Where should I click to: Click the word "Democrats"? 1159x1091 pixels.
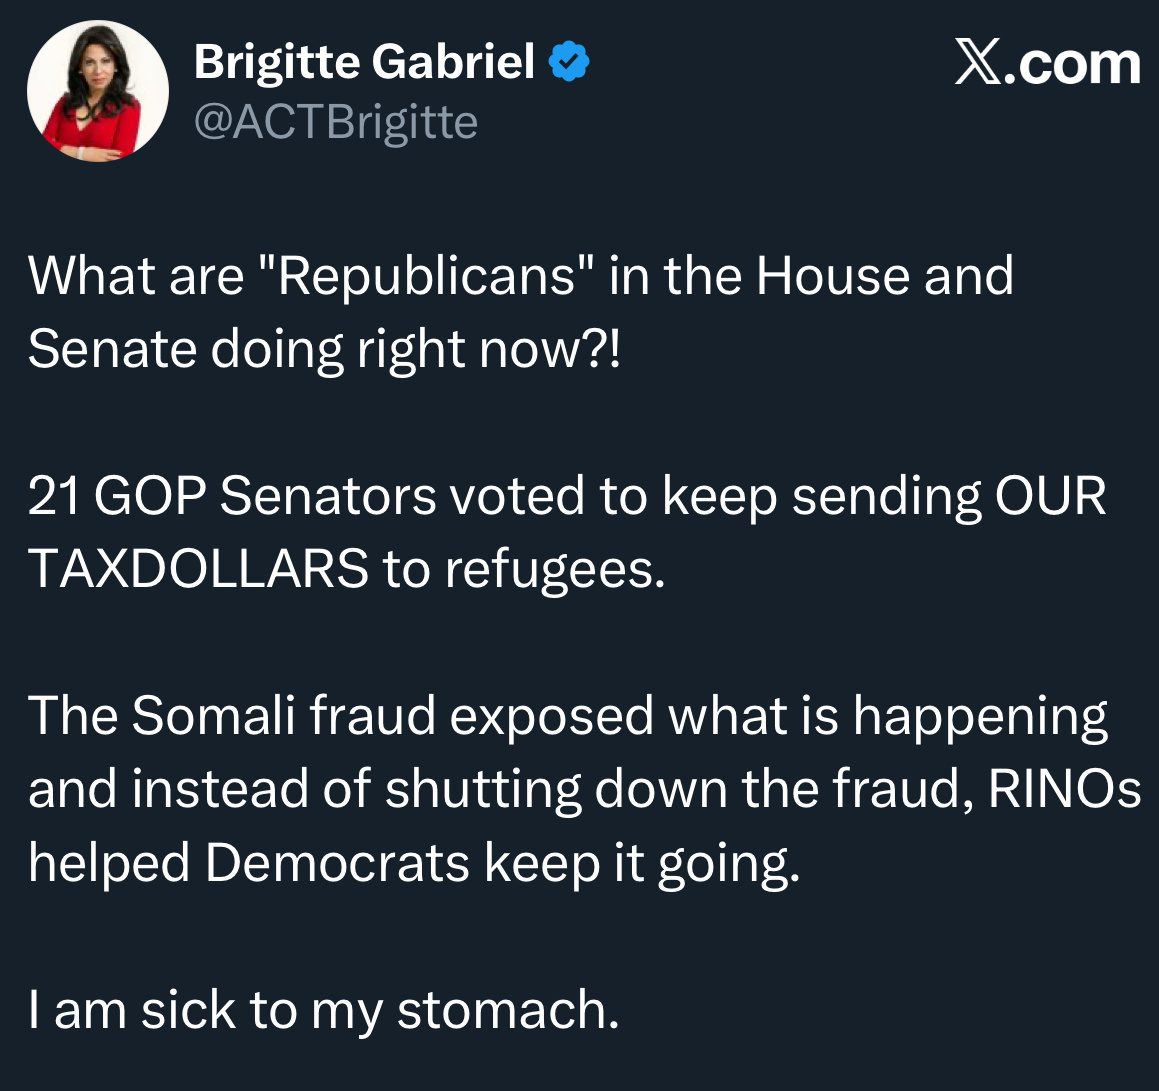338,862
